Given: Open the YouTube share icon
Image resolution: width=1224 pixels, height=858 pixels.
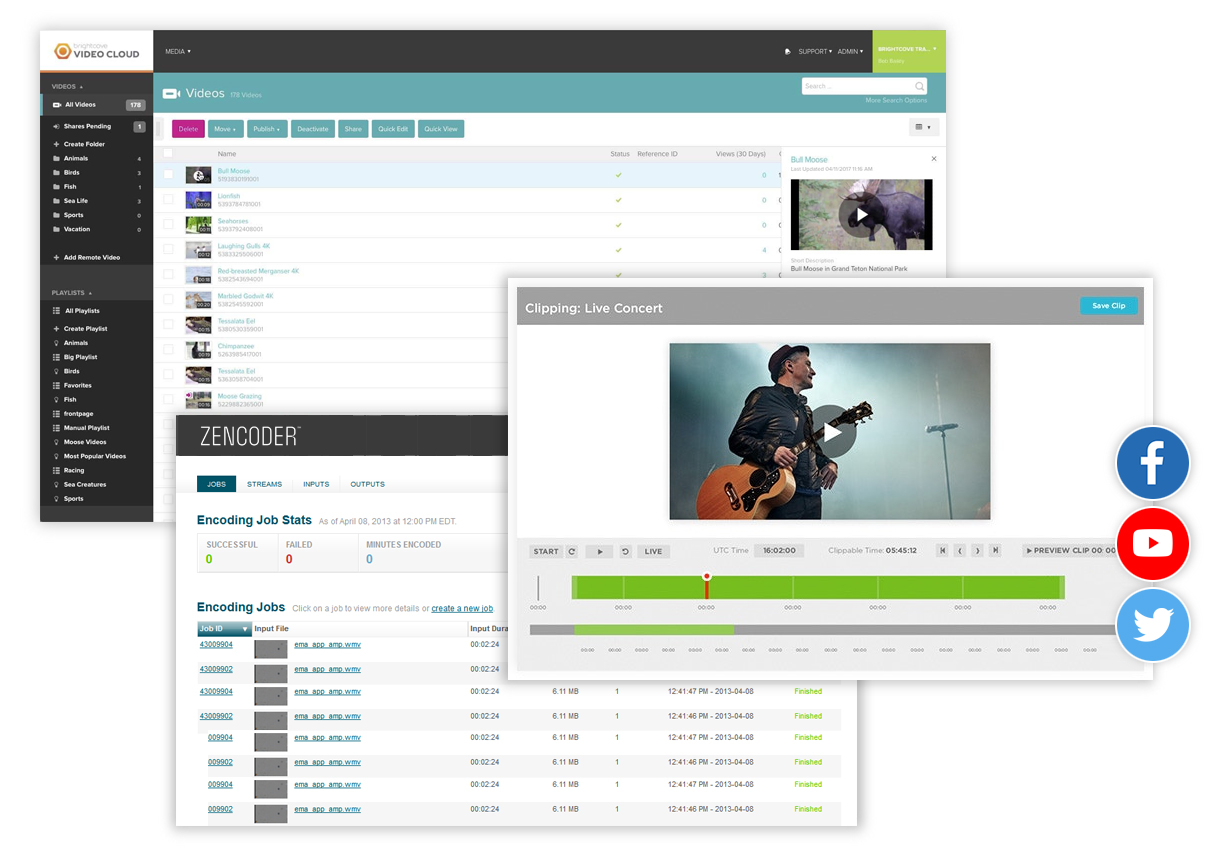Looking at the screenshot, I should coord(1153,544).
